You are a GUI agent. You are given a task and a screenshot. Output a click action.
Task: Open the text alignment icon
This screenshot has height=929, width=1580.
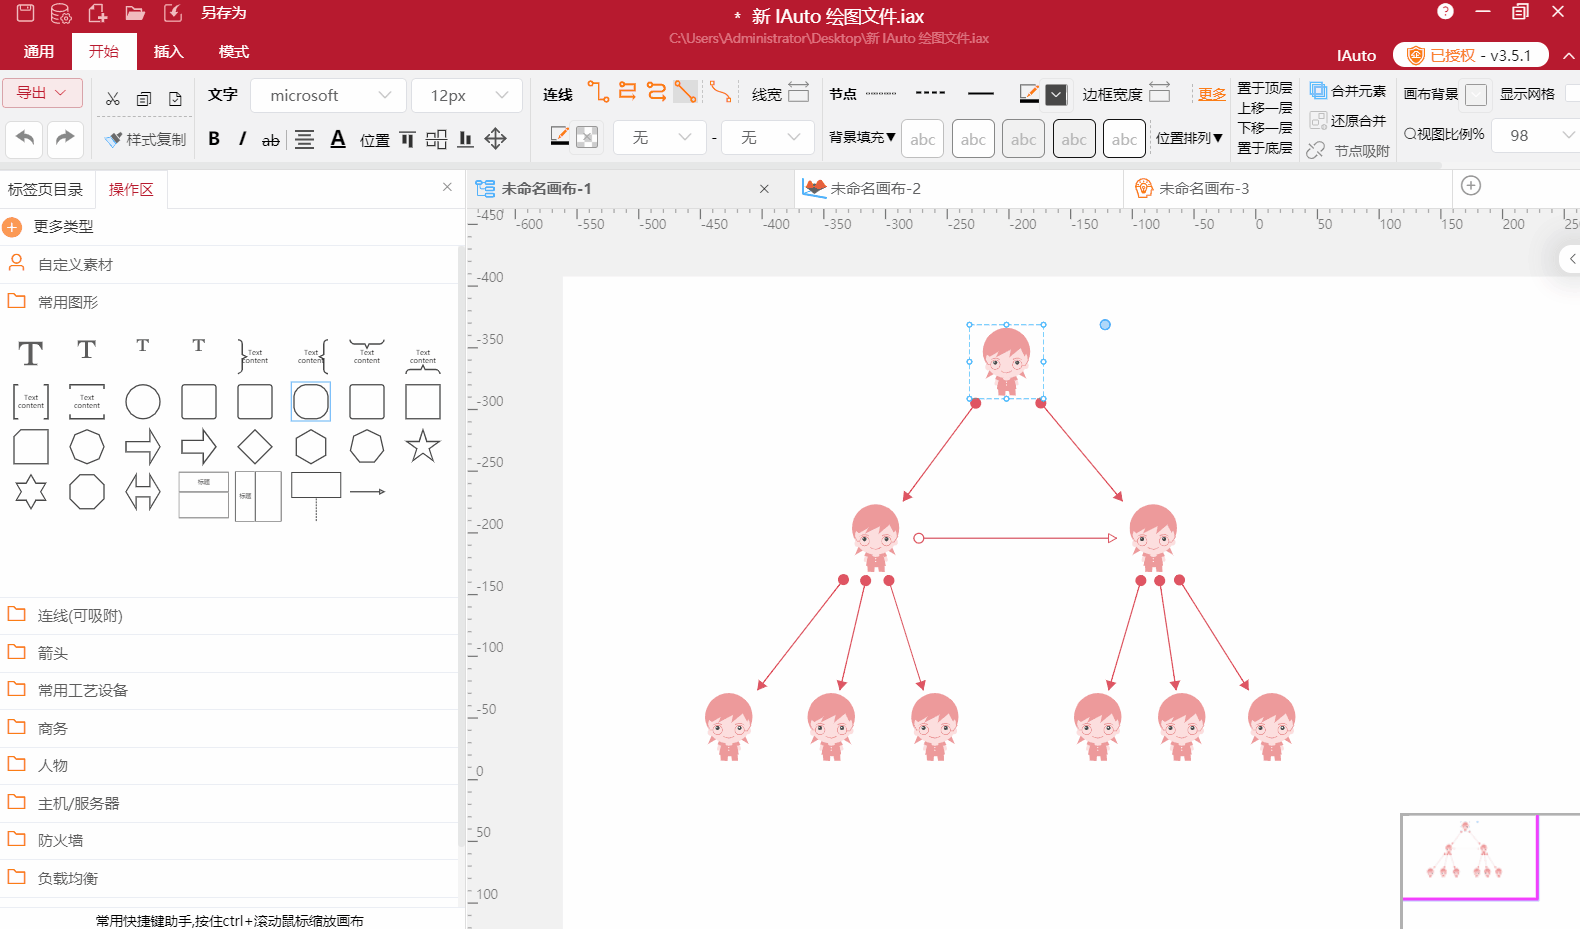[x=305, y=139]
